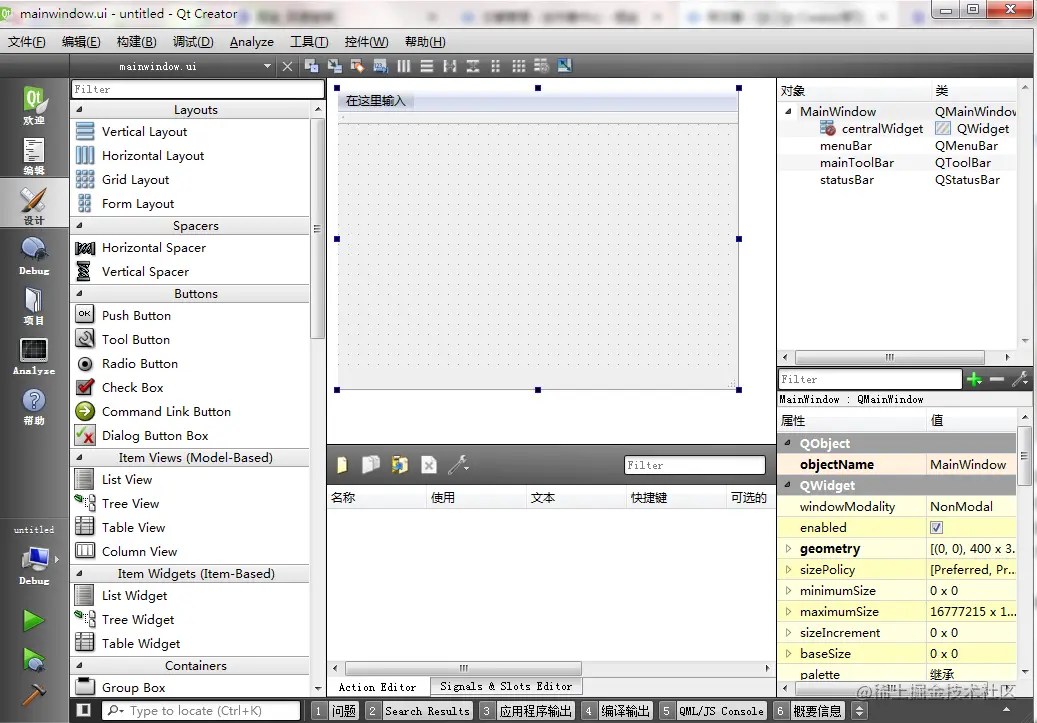The height and width of the screenshot is (723, 1037).
Task: Select Edit Widgets mode toolbar icon
Action: point(311,65)
